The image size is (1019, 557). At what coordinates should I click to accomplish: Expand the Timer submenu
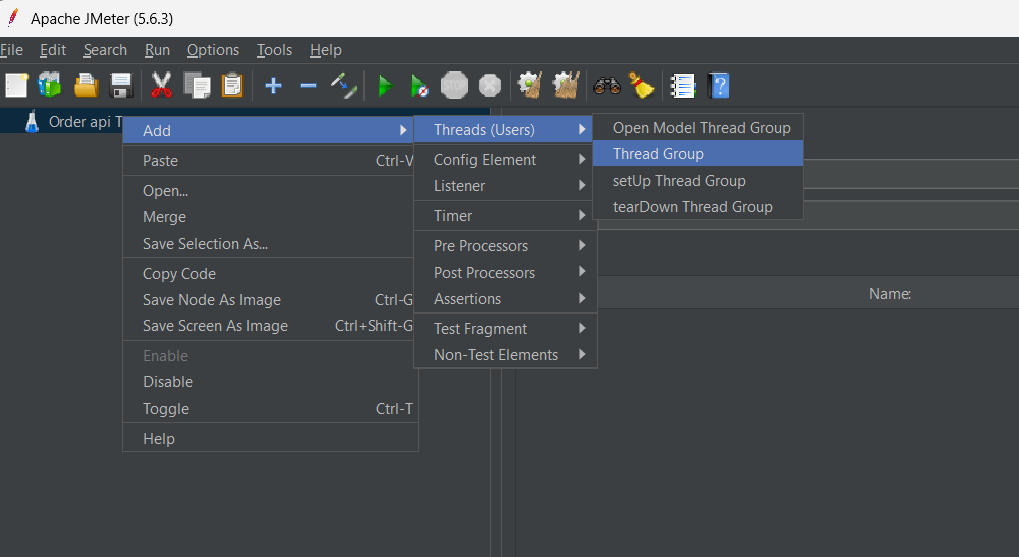tap(504, 216)
